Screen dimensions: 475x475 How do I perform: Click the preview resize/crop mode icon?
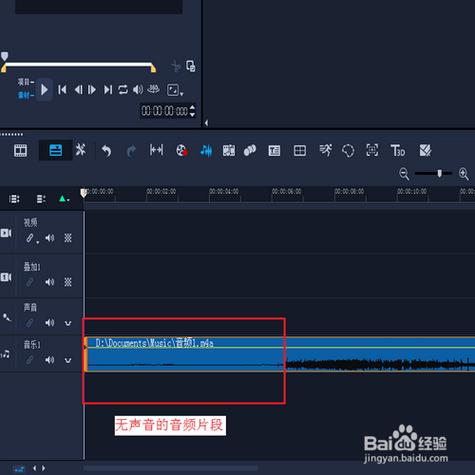pos(173,90)
